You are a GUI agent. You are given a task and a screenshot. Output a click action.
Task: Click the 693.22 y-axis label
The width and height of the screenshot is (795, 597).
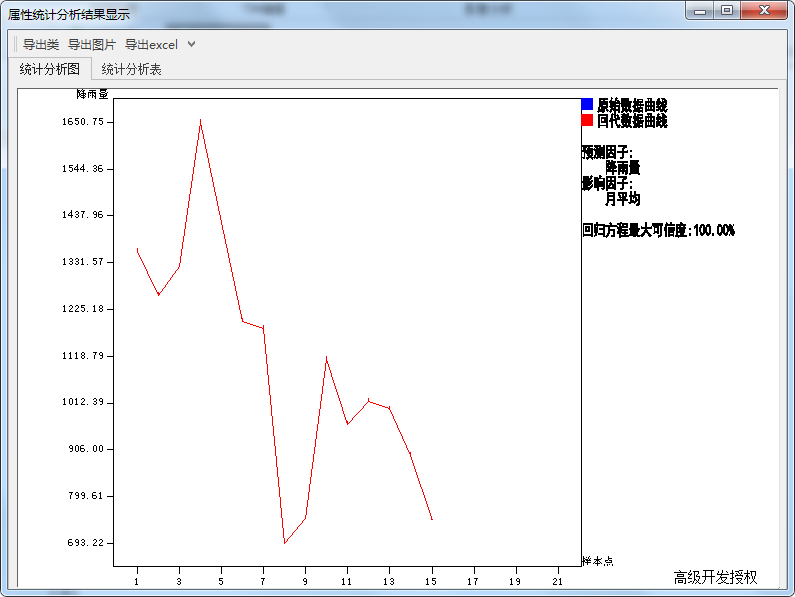(83, 543)
